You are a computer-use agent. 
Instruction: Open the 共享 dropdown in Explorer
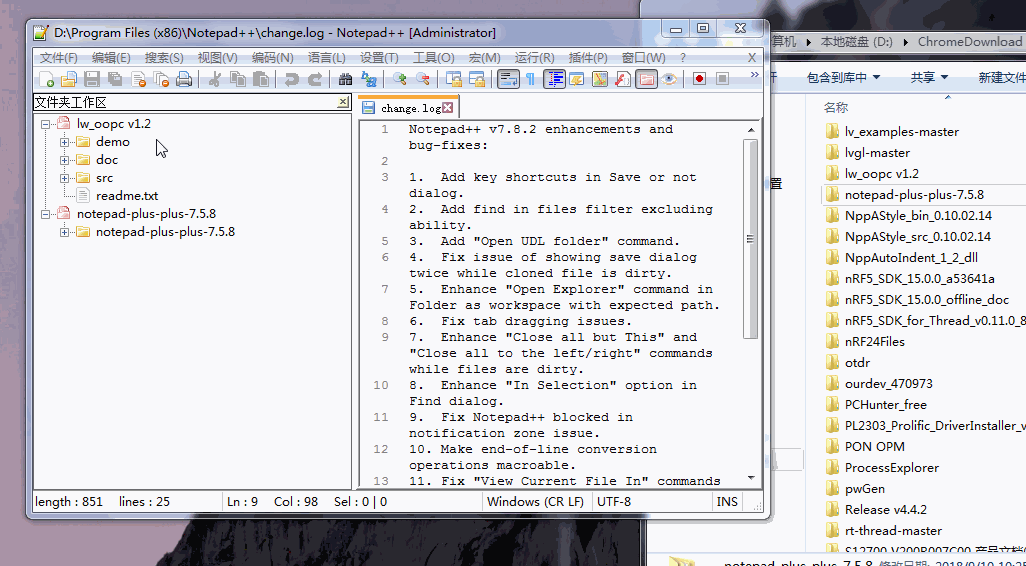coord(929,77)
